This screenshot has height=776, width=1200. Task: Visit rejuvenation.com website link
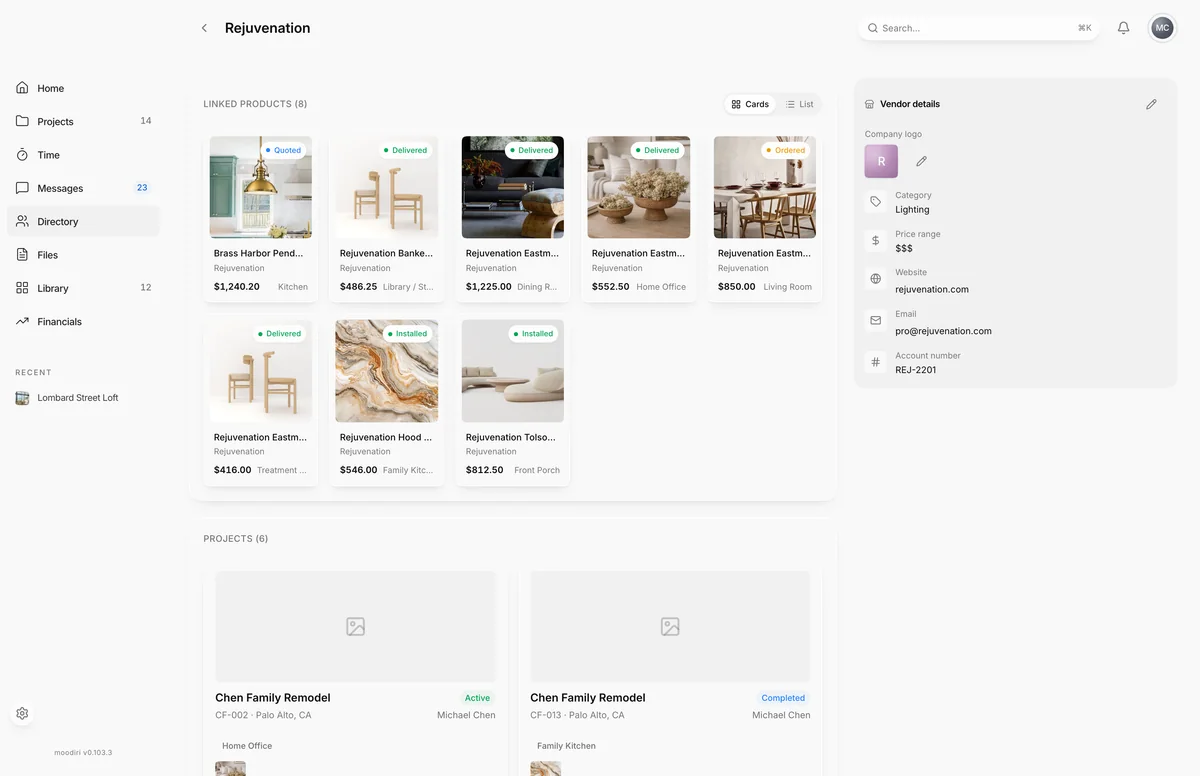click(931, 289)
